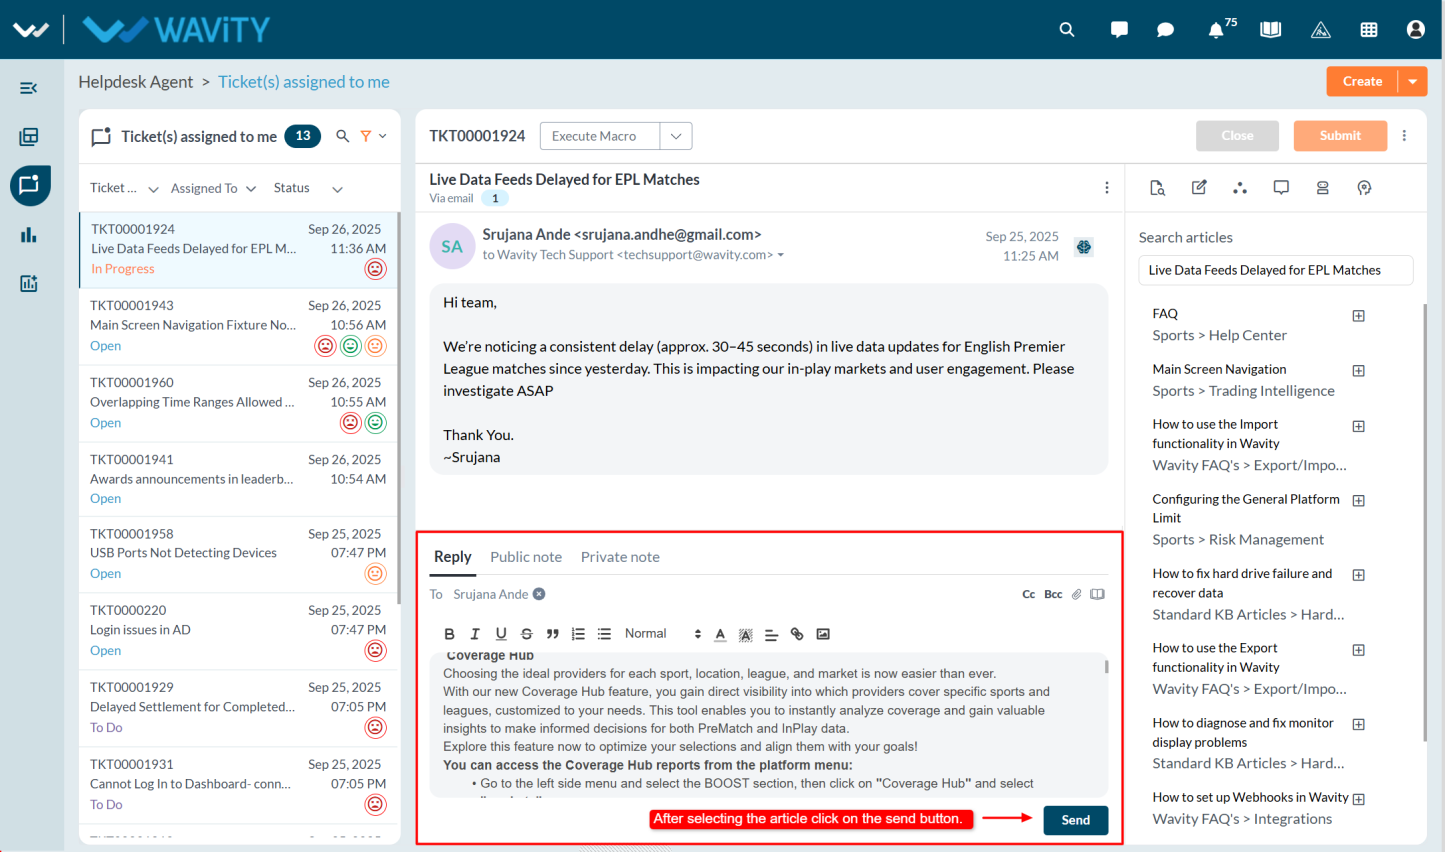The width and height of the screenshot is (1445, 852).
Task: Switch to the Reply tab
Action: pos(452,557)
